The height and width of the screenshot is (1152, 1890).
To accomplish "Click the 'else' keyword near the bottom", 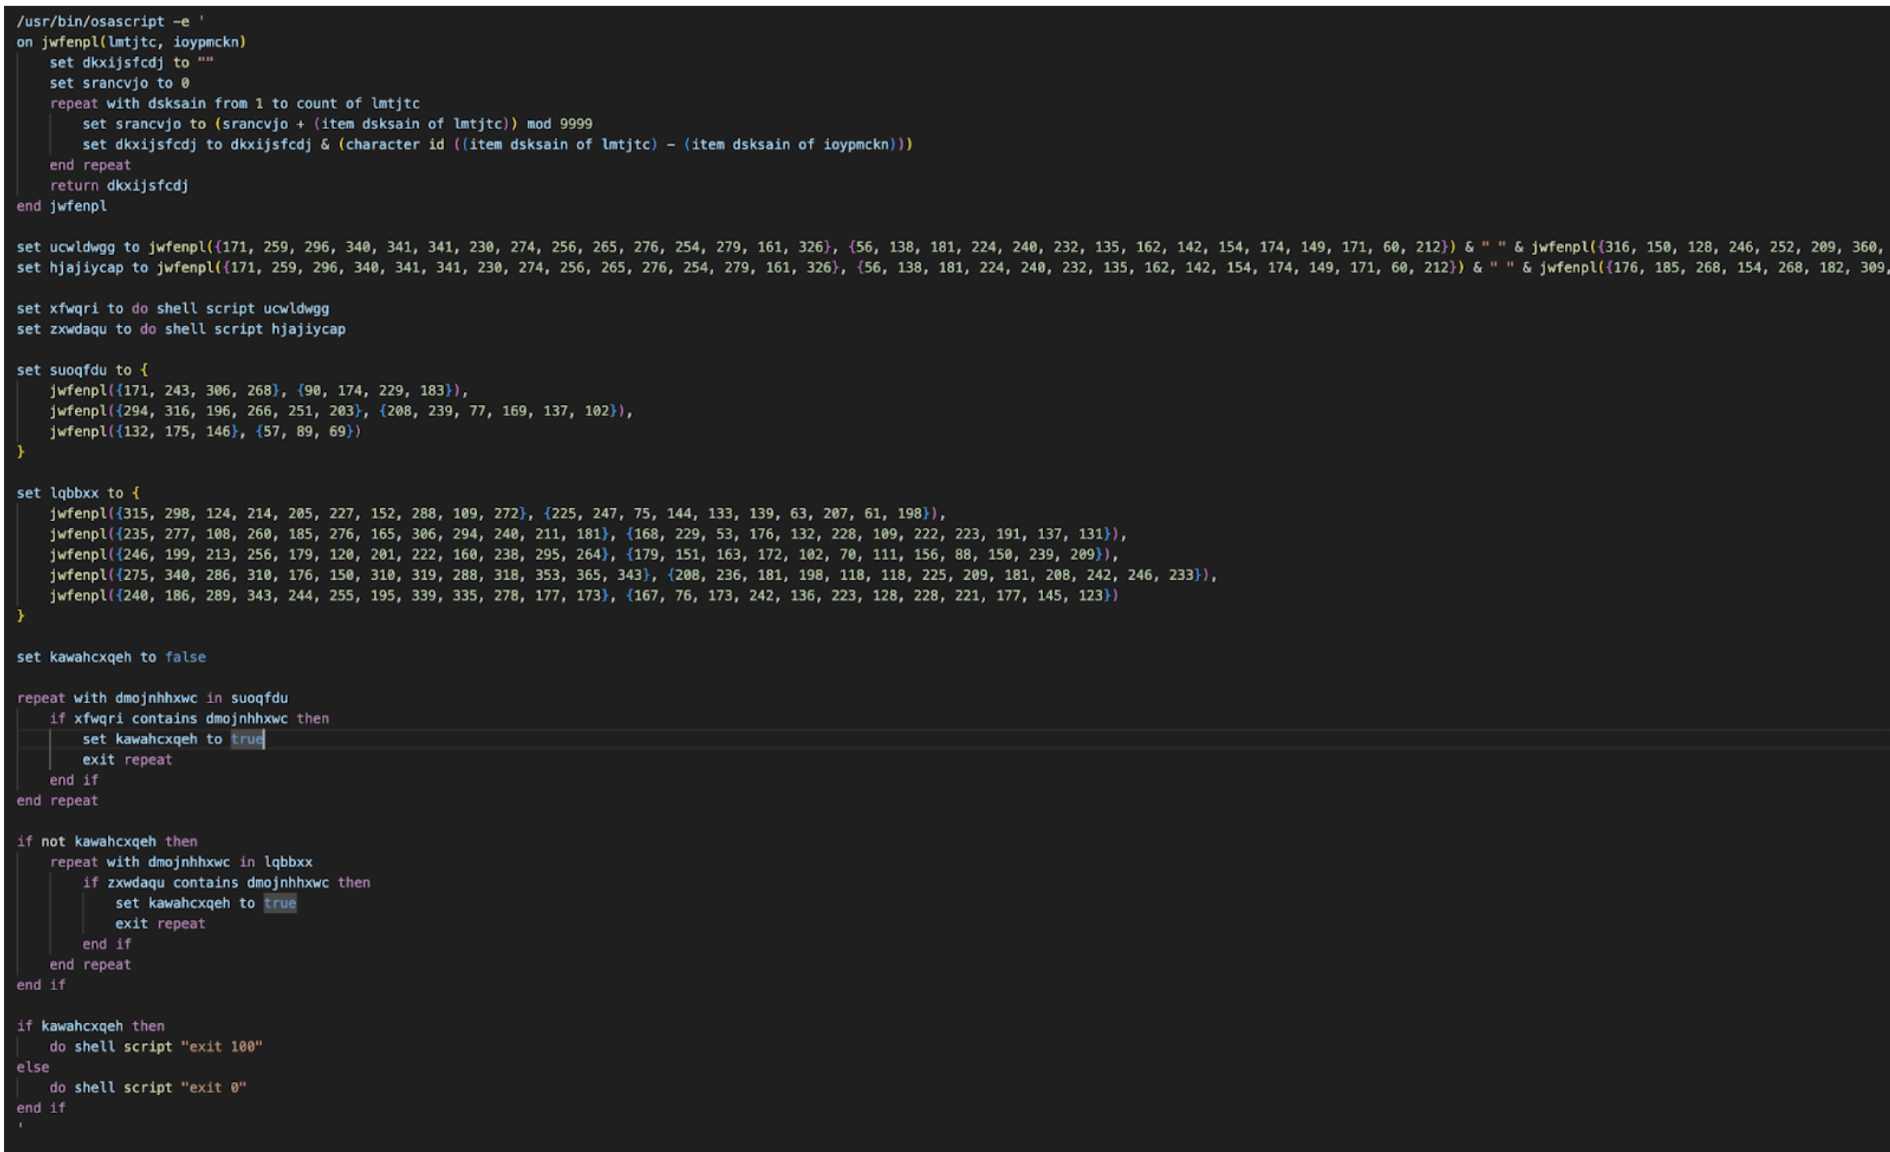I will pyautogui.click(x=32, y=1067).
